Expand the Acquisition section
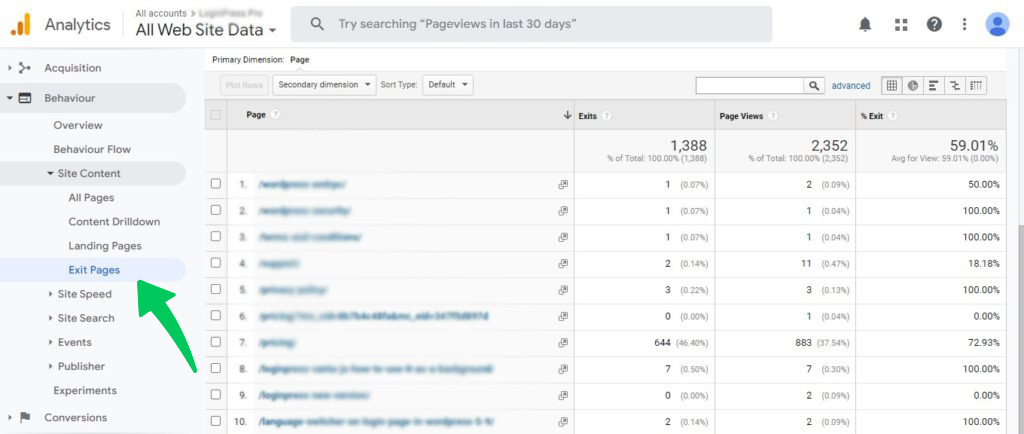The width and height of the screenshot is (1024, 434). 10,68
